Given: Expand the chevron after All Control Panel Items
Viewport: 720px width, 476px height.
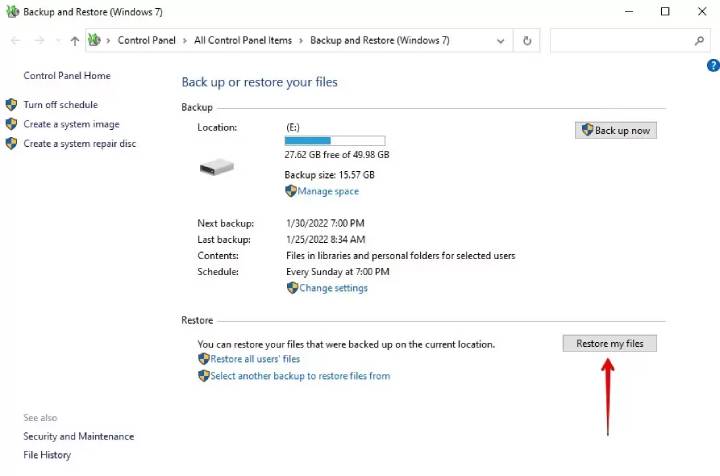Looking at the screenshot, I should [x=301, y=40].
